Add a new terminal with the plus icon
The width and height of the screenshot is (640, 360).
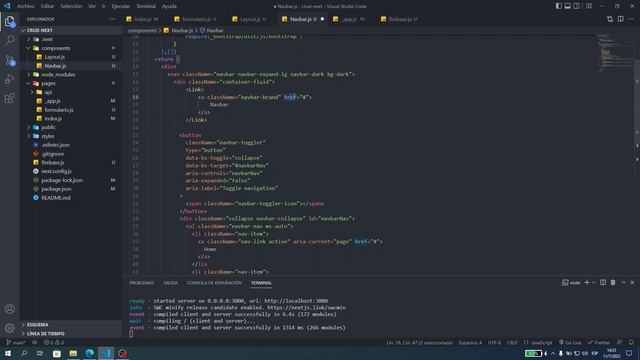click(x=587, y=282)
